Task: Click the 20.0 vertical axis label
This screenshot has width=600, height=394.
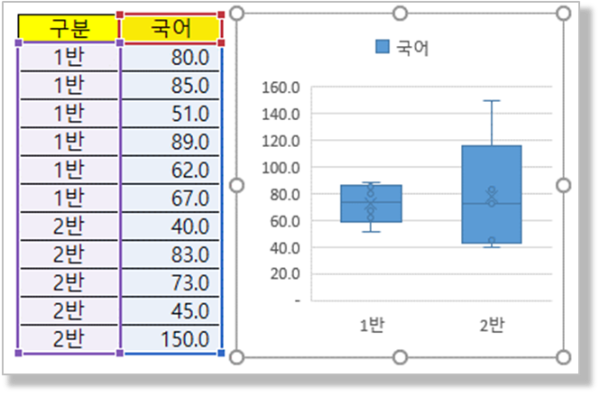Action: (285, 274)
